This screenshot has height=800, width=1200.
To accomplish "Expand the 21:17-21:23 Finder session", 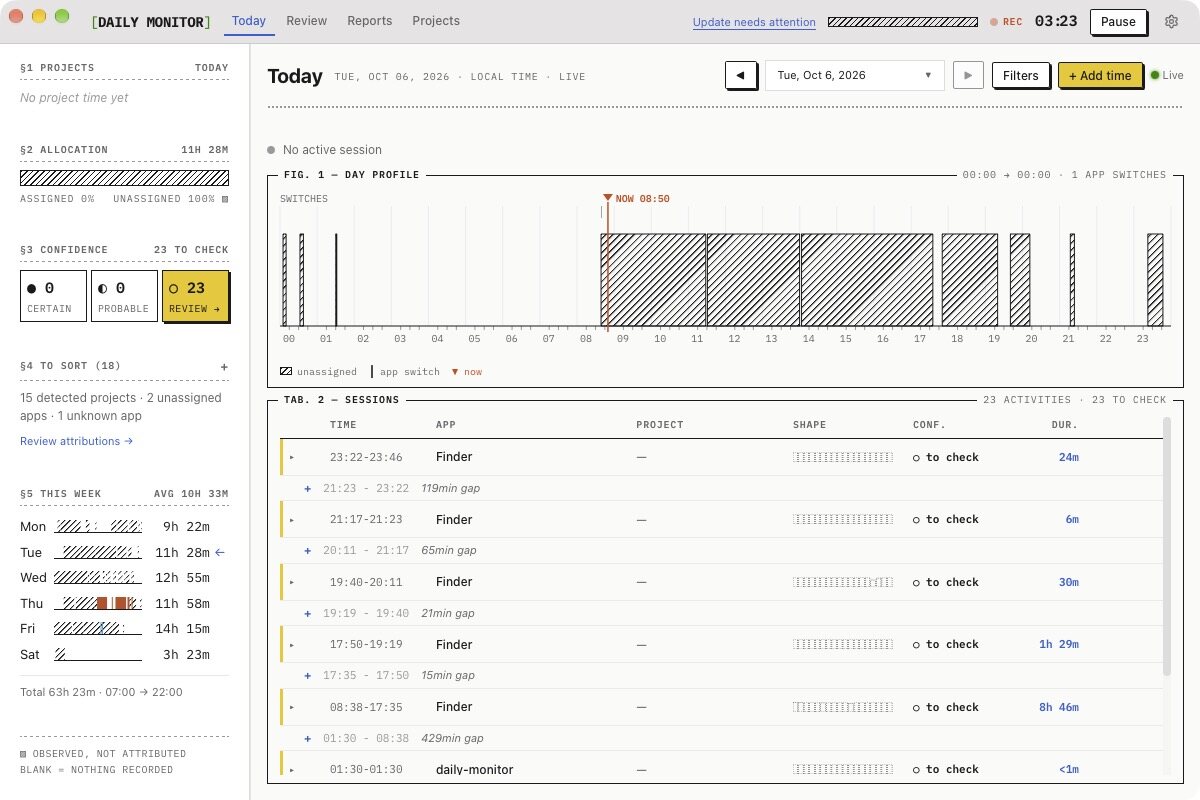I will click(292, 519).
